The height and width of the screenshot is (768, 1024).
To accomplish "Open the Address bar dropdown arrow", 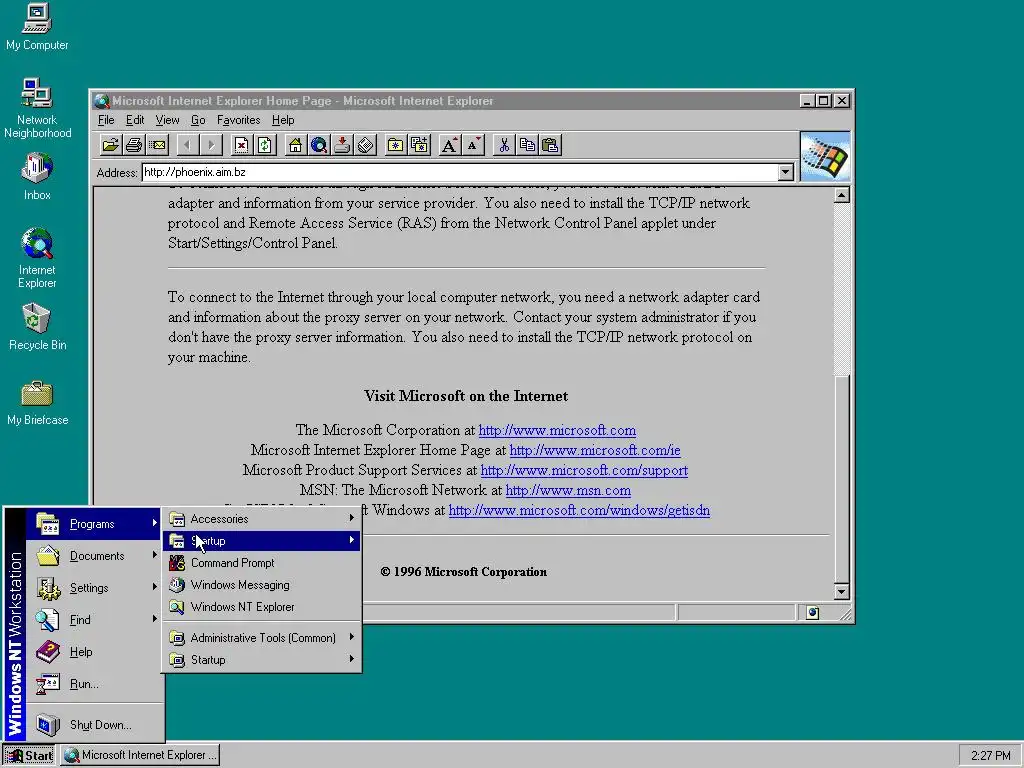I will [786, 172].
